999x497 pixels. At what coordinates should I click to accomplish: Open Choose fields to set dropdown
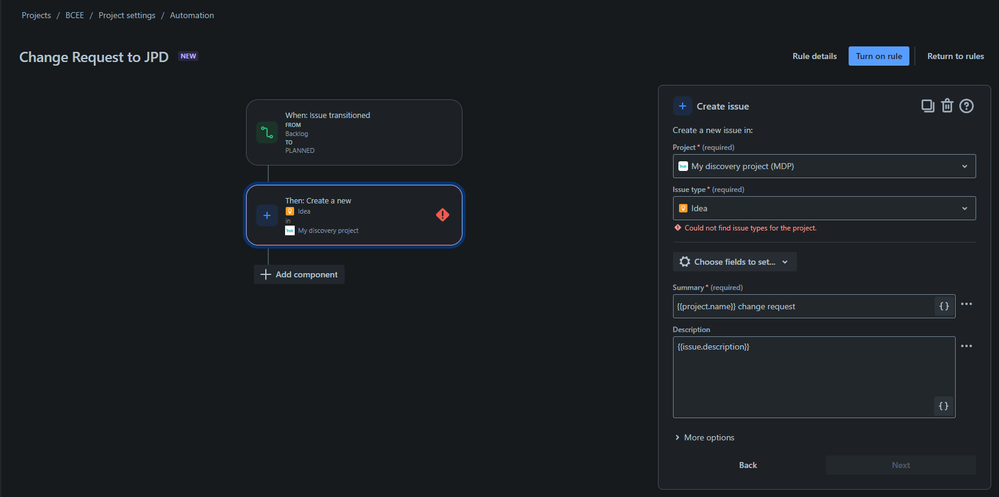[x=735, y=262]
